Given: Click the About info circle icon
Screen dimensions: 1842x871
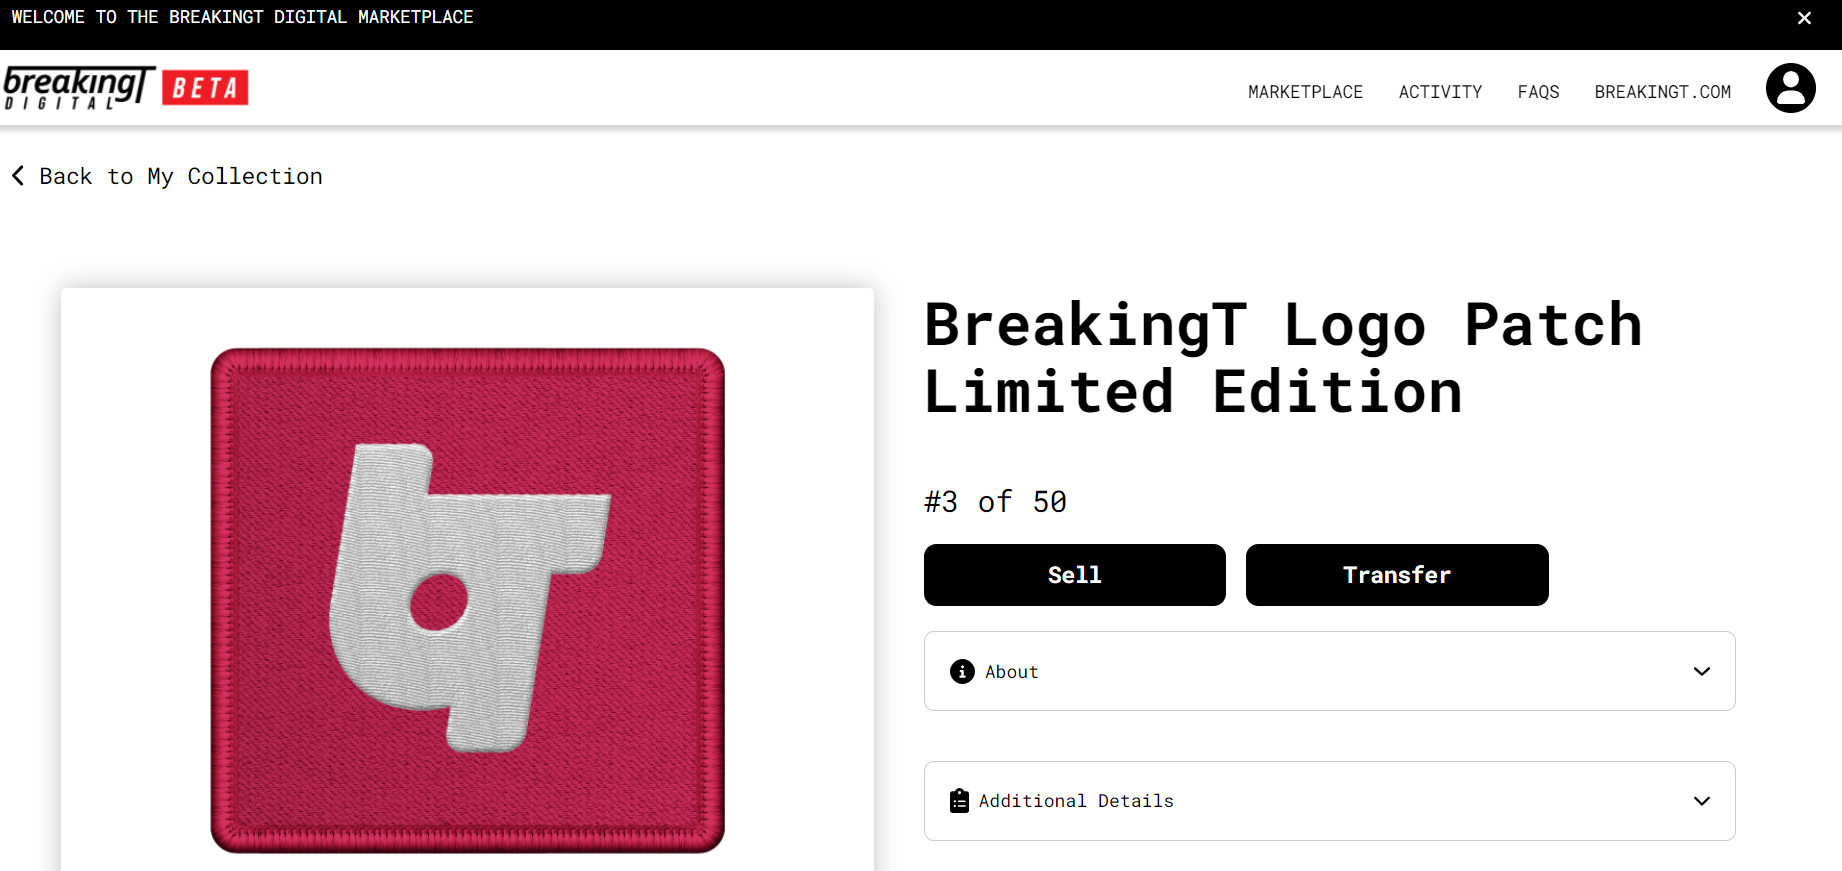Looking at the screenshot, I should (x=962, y=671).
